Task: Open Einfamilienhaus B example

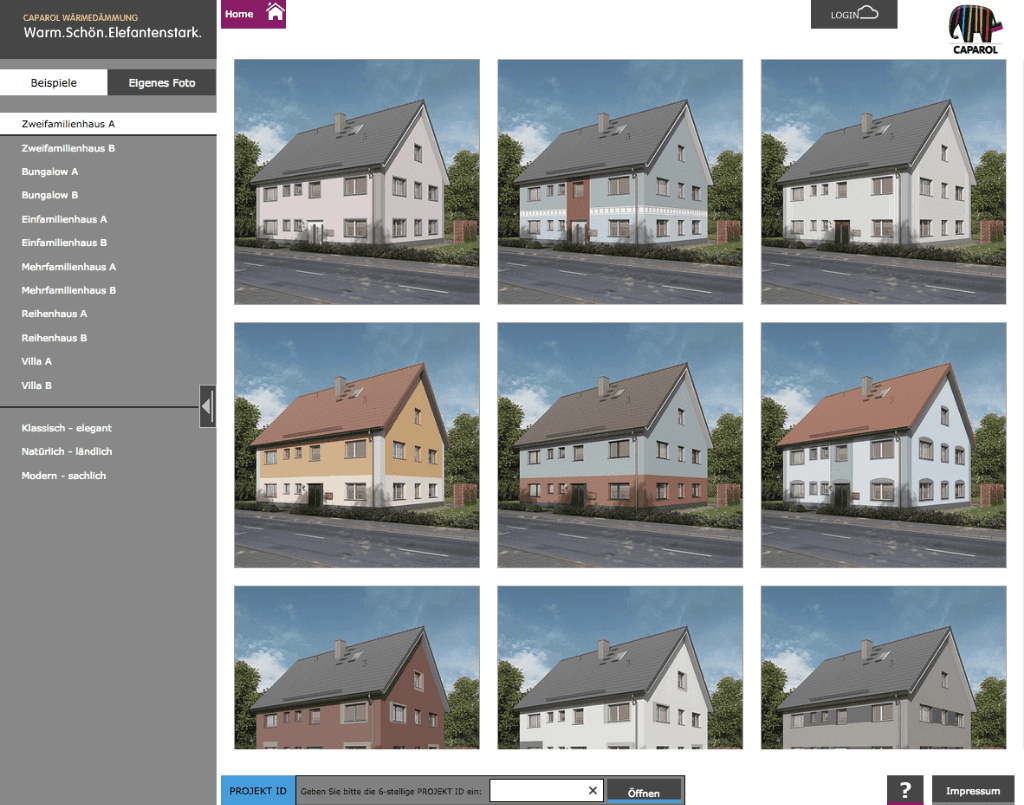Action: pos(64,243)
